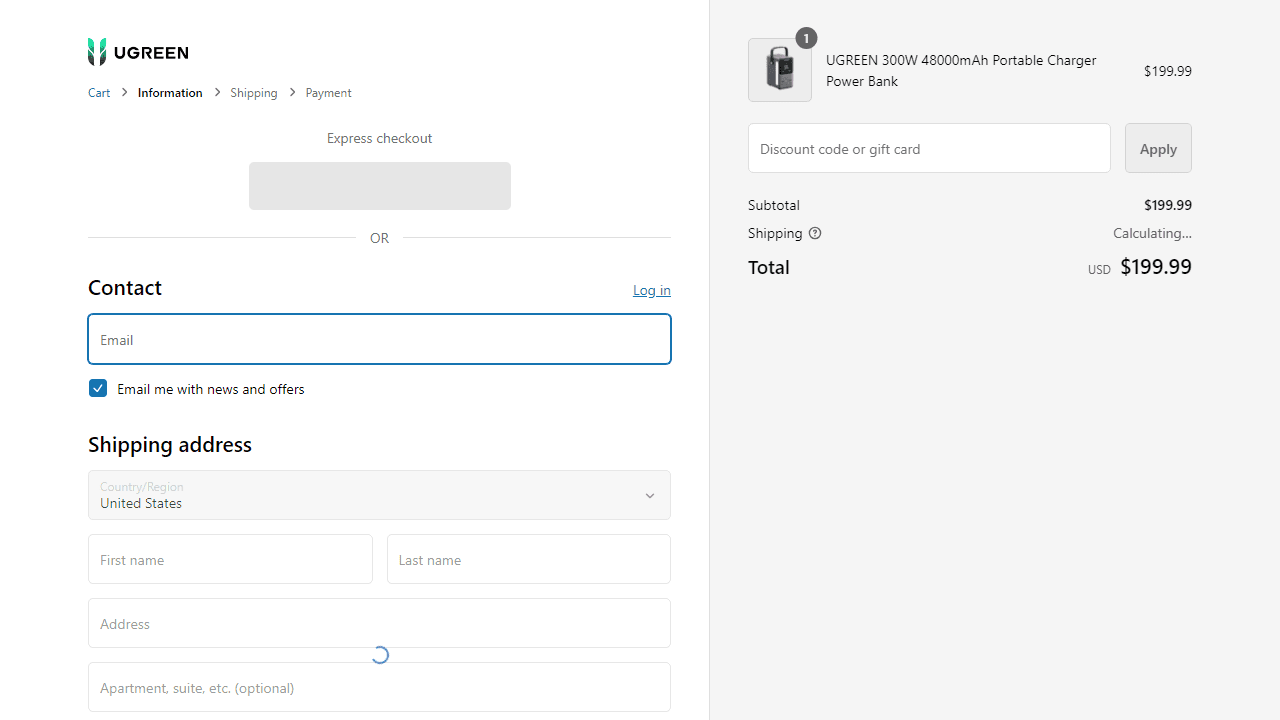Click the Apply discount button
Viewport: 1280px width, 720px height.
(x=1158, y=148)
